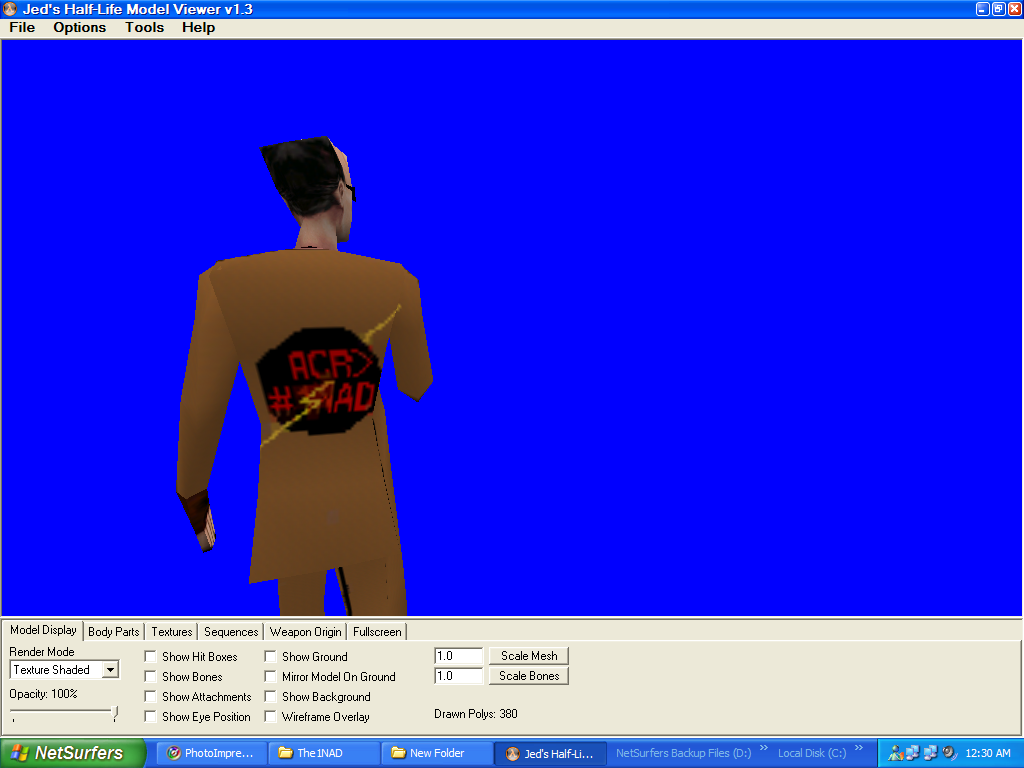The height and width of the screenshot is (768, 1024).
Task: Focus the Scale Bones value field
Action: click(458, 676)
